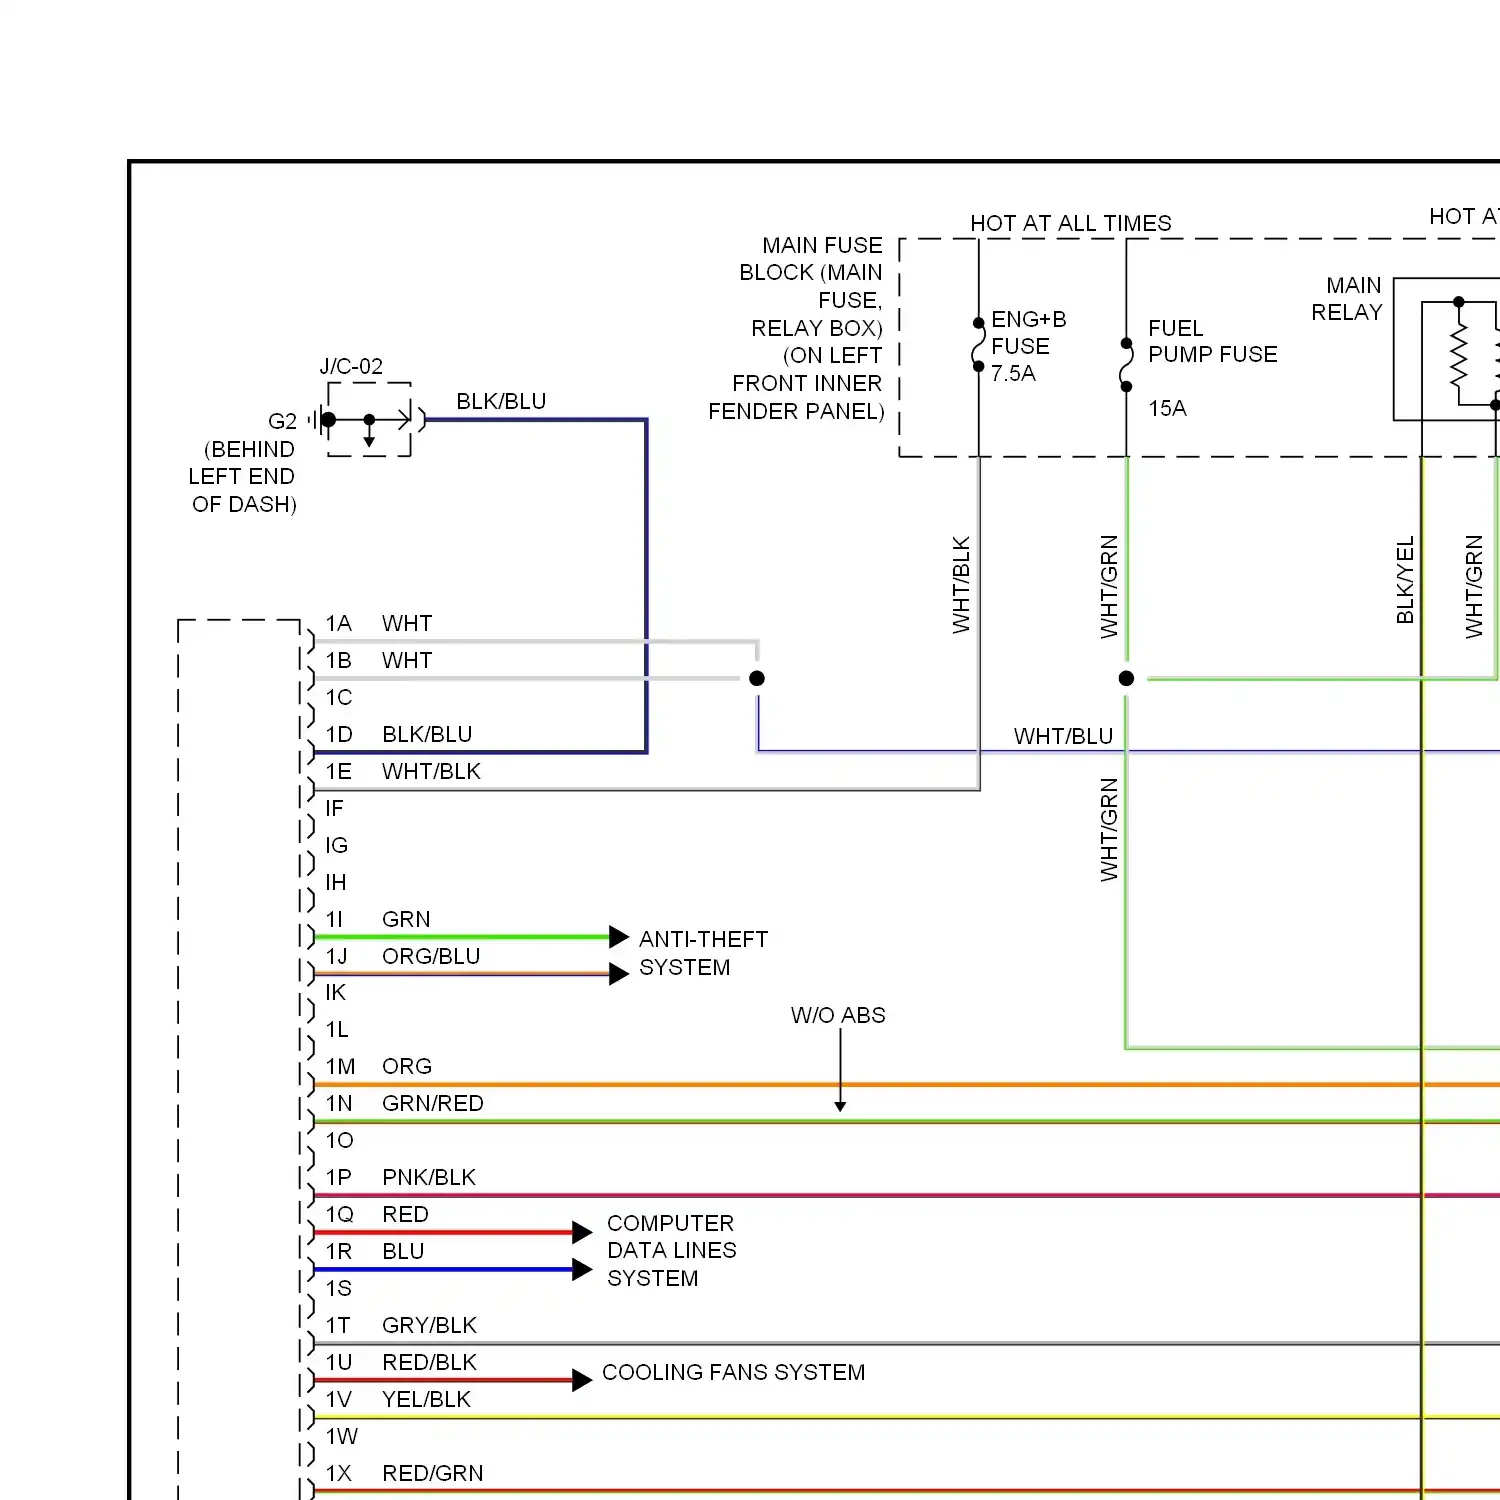
Task: Click the 'MAIN RELAY' label
Action: click(x=1346, y=299)
